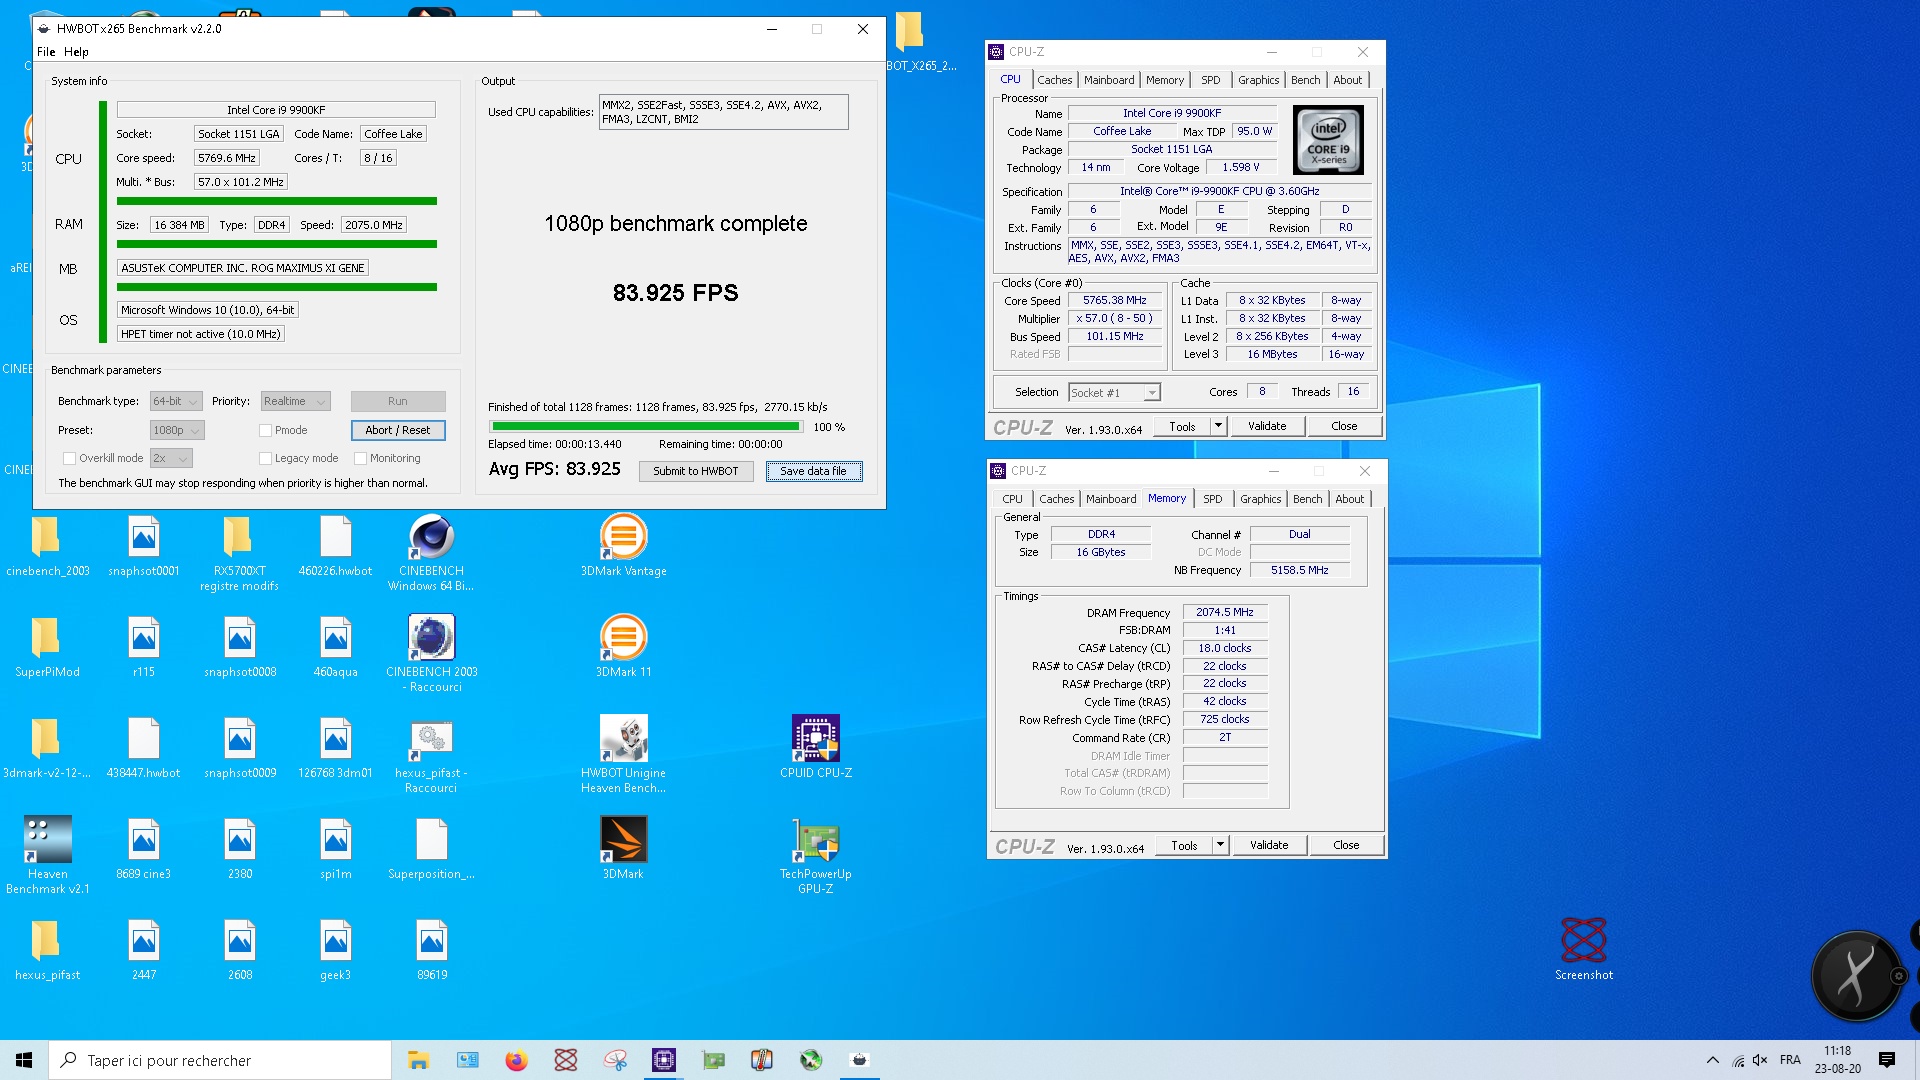
Task: Click Submit to HWBOT button
Action: [x=696, y=471]
